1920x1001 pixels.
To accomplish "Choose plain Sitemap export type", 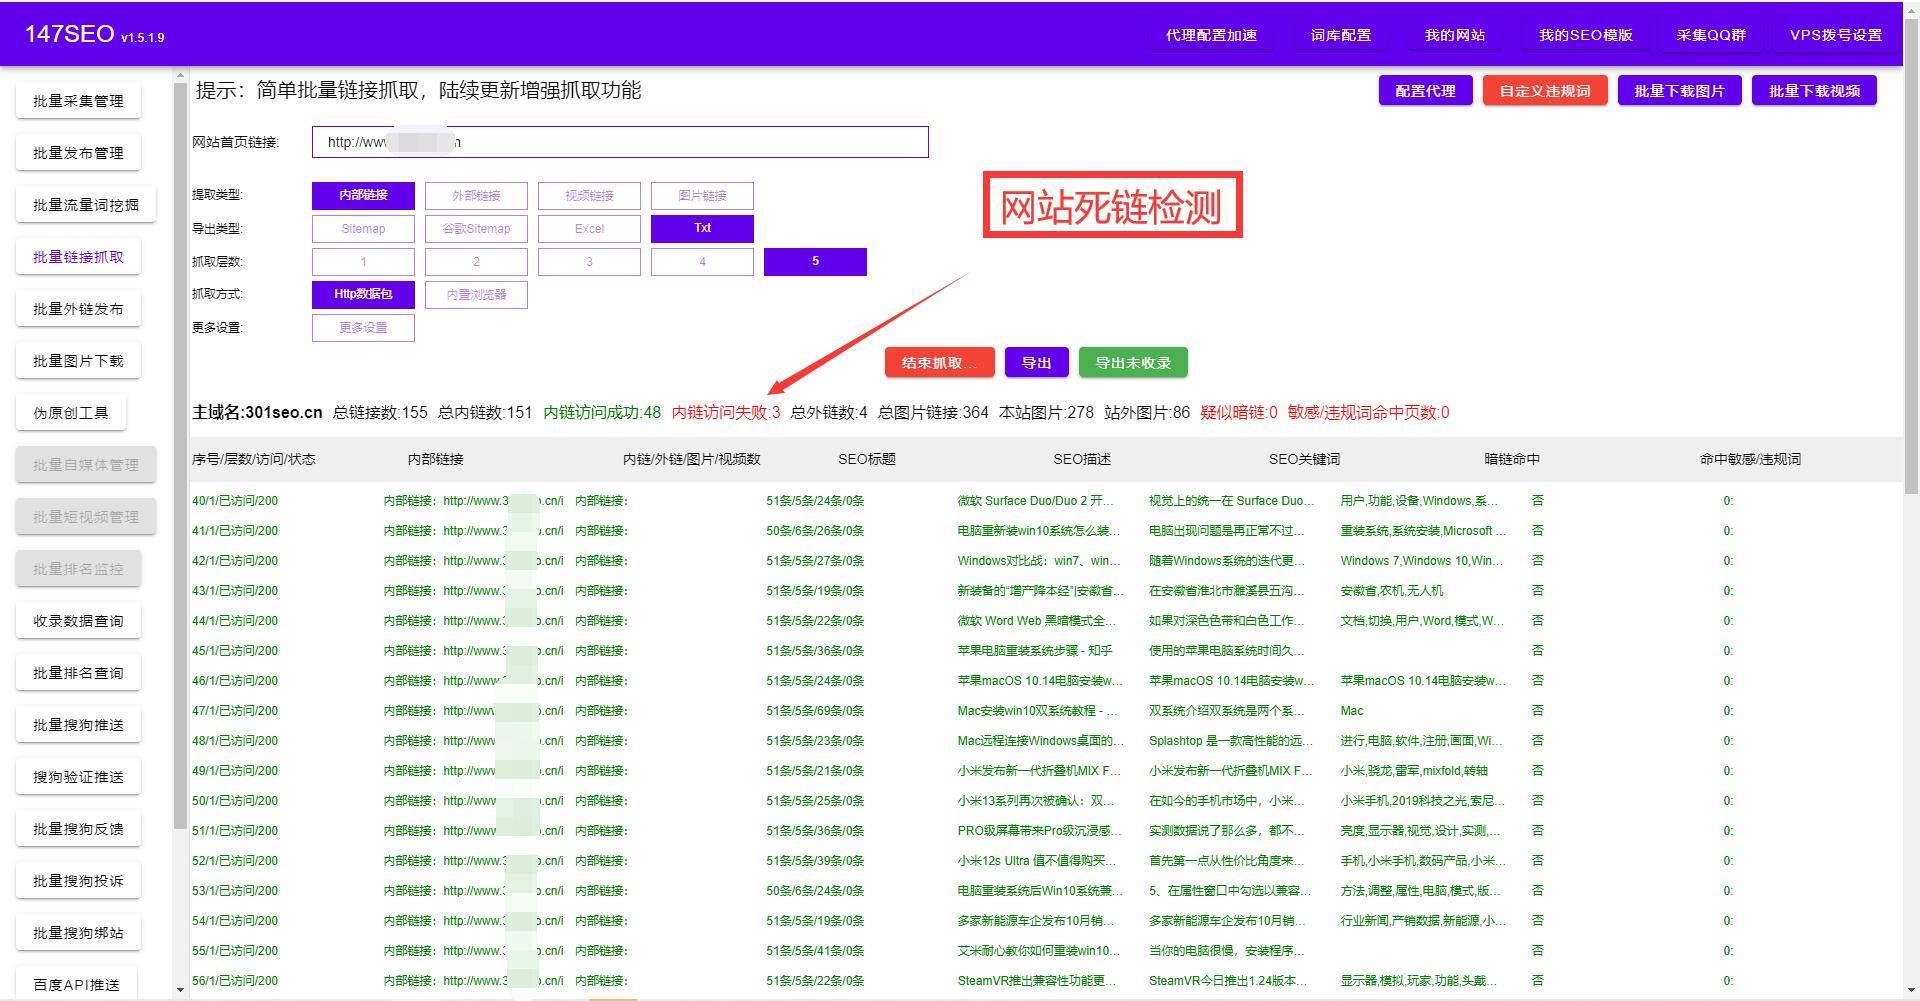I will (x=363, y=229).
